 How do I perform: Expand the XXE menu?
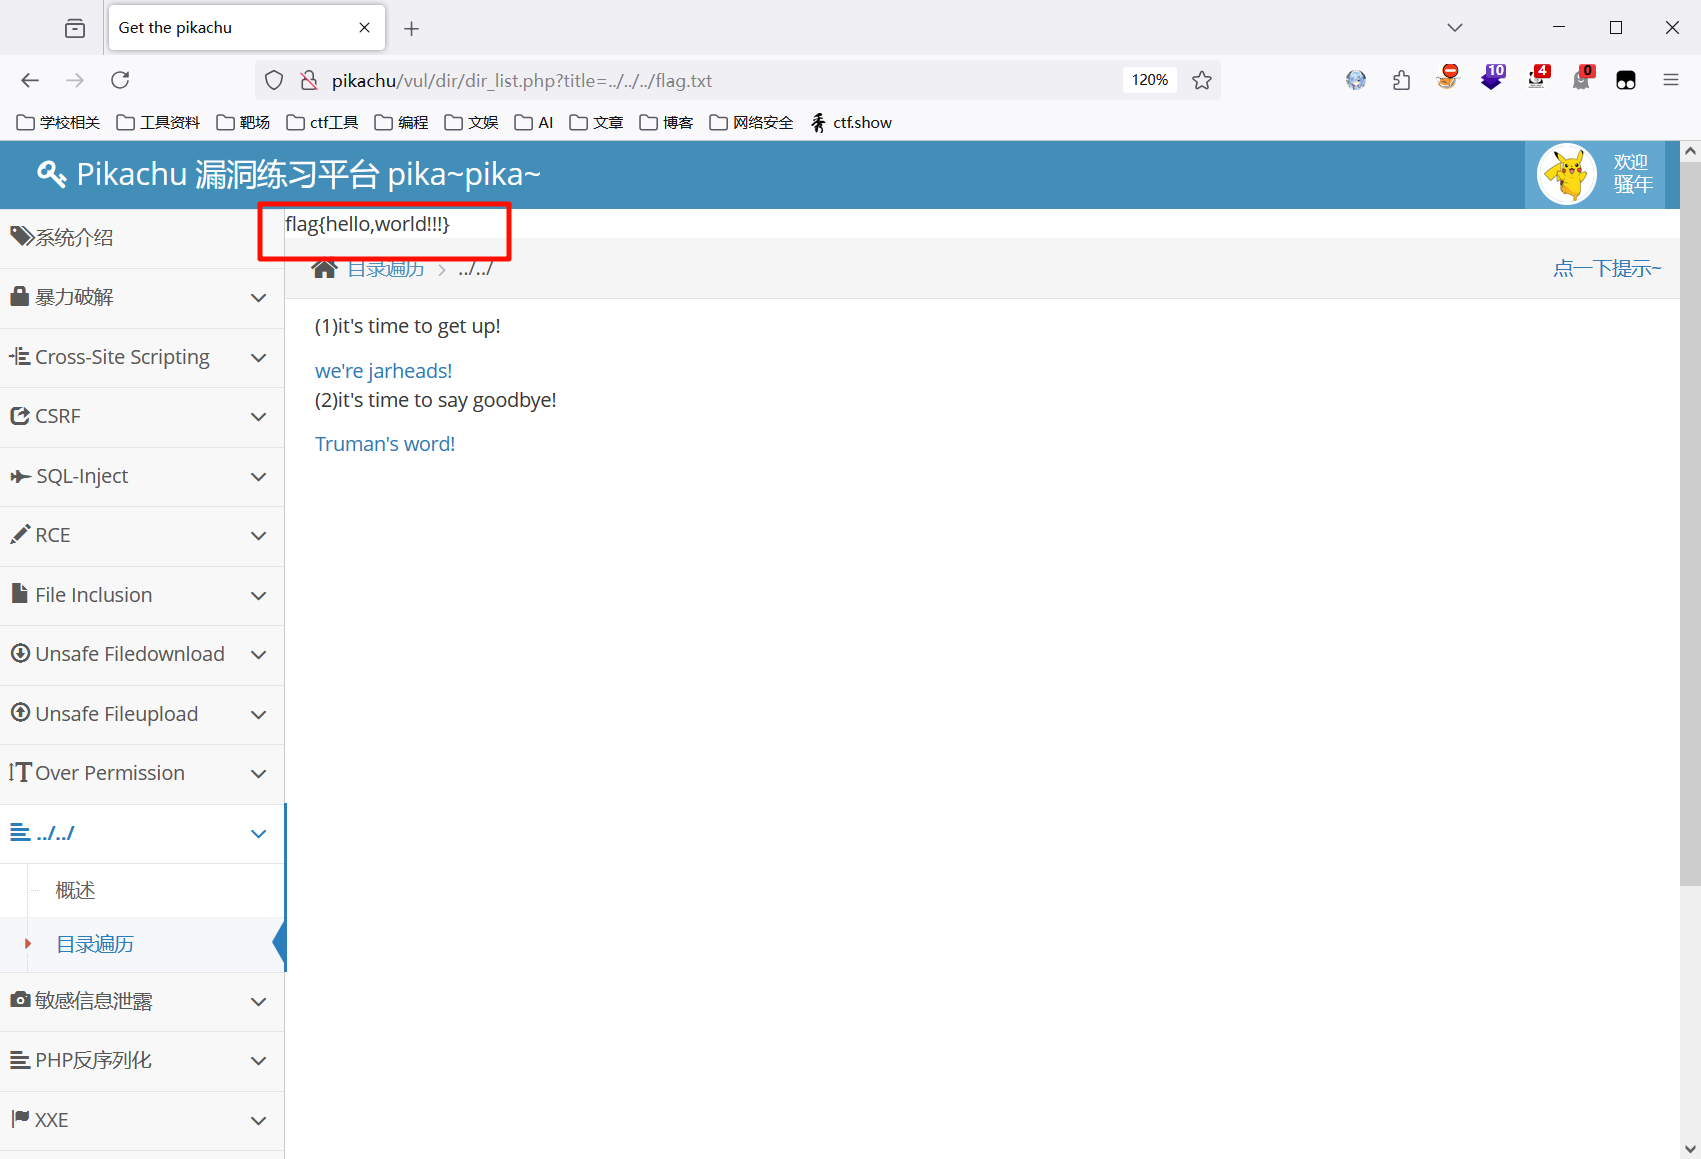point(142,1120)
